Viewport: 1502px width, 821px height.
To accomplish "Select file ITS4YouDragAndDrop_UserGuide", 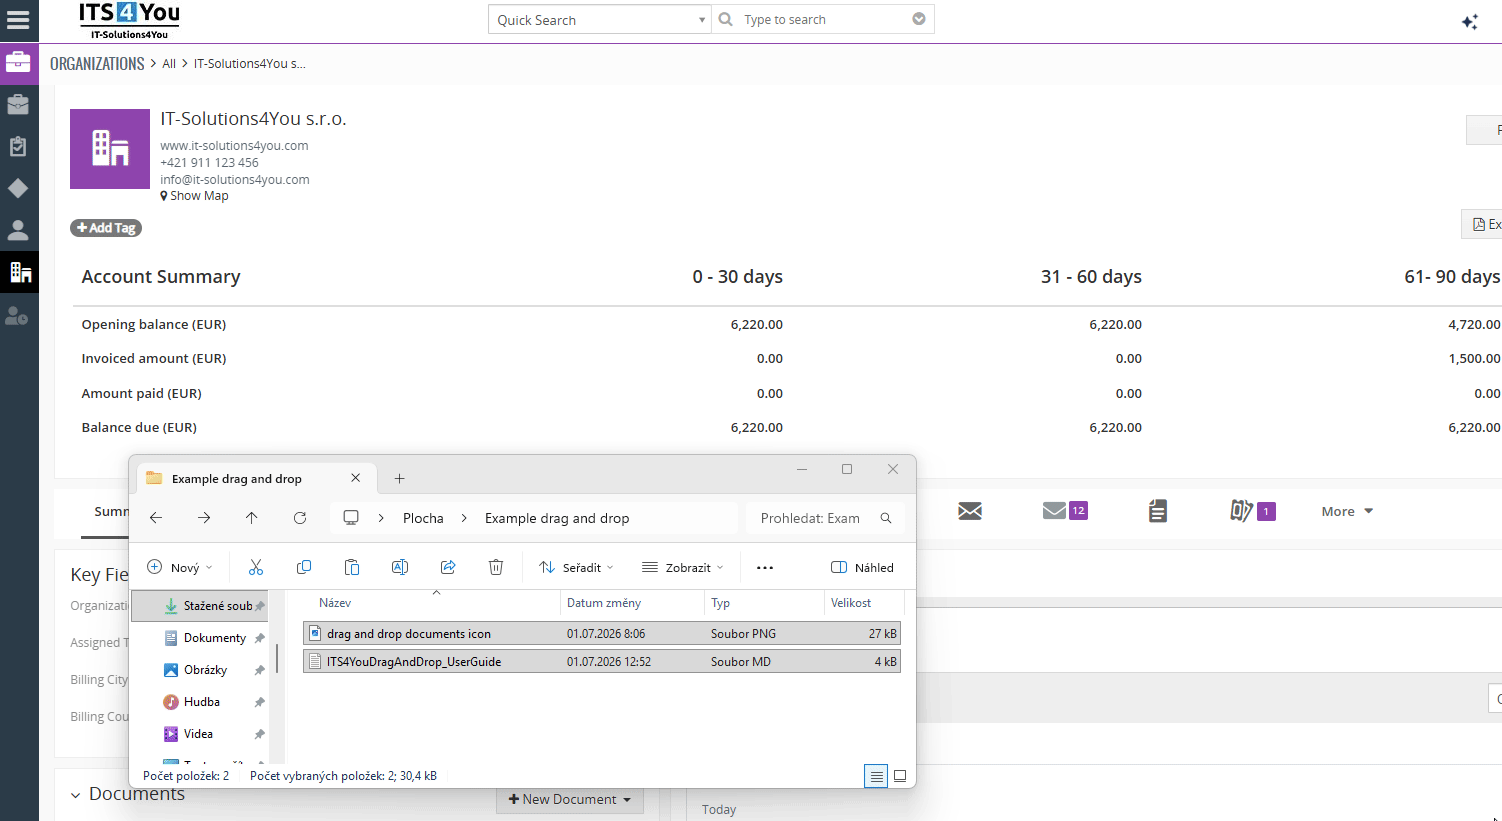I will (x=602, y=661).
